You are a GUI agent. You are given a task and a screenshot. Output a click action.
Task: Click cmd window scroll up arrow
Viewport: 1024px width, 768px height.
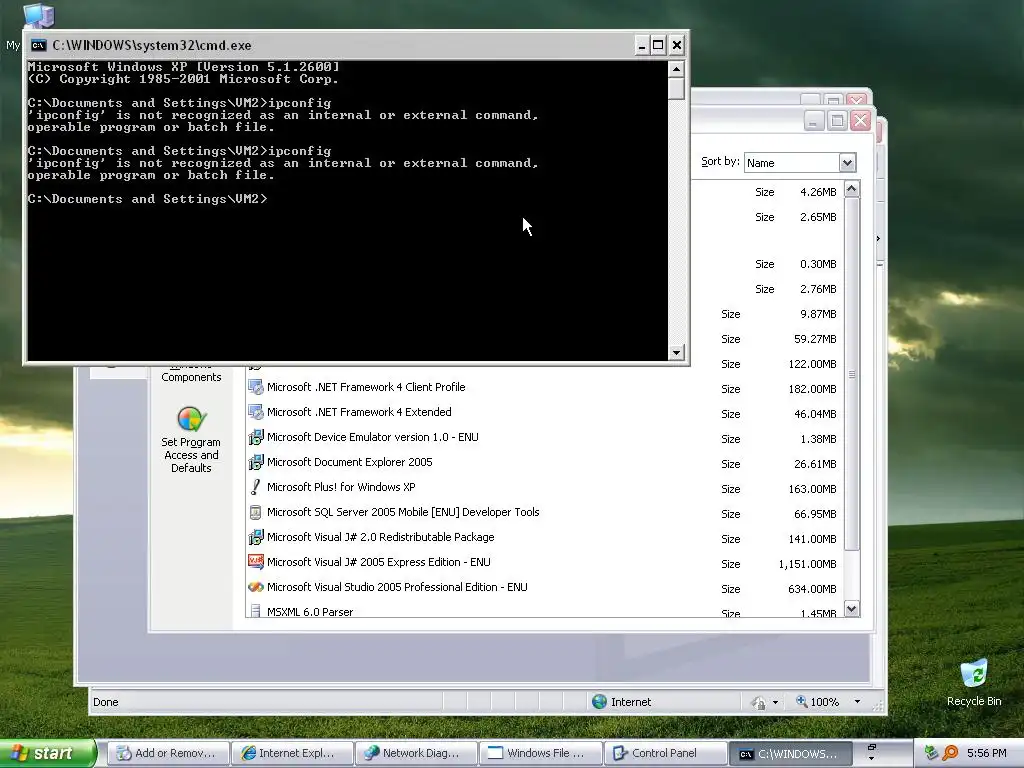click(x=676, y=69)
